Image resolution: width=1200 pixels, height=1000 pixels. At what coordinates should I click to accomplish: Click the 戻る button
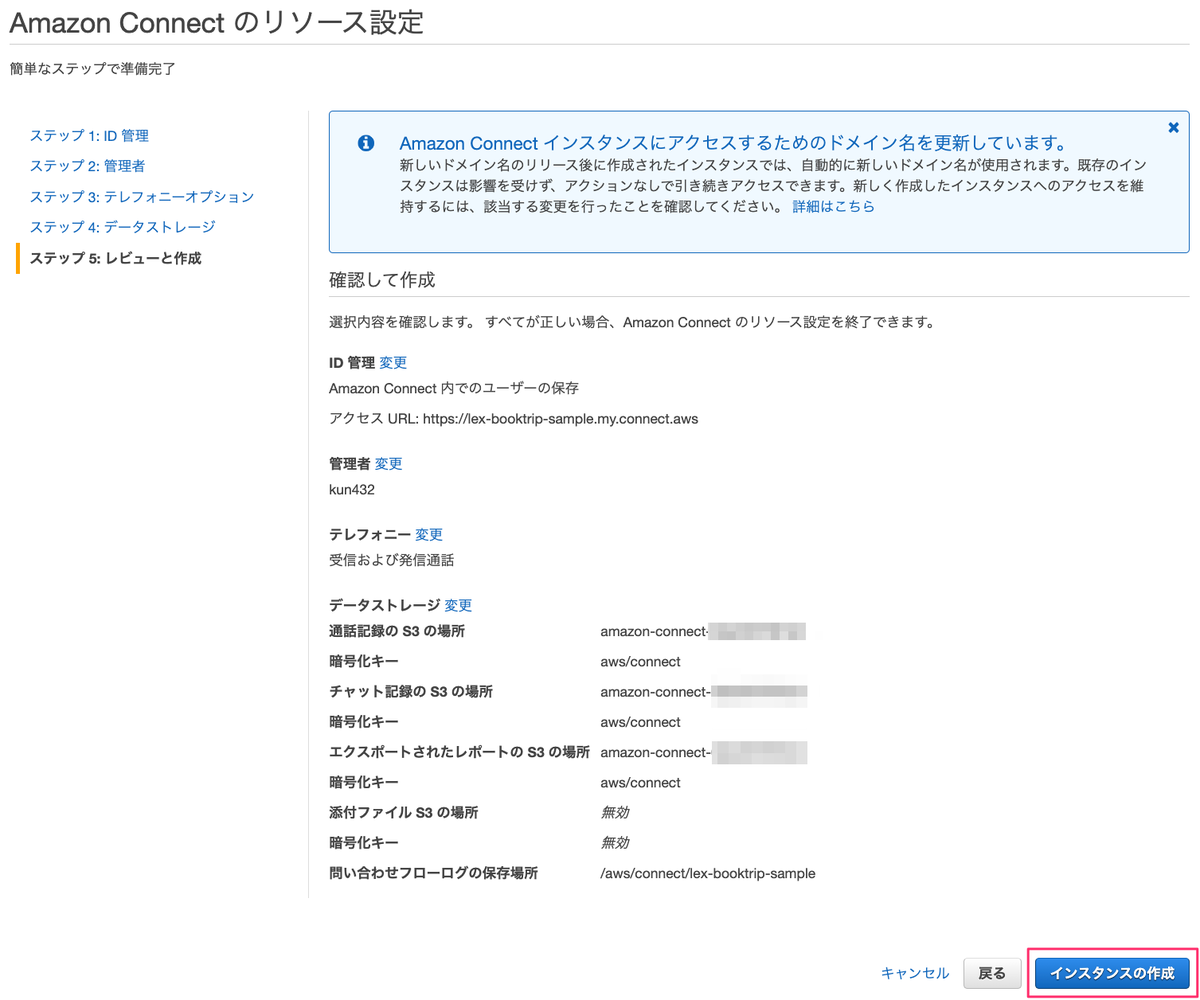click(x=992, y=973)
